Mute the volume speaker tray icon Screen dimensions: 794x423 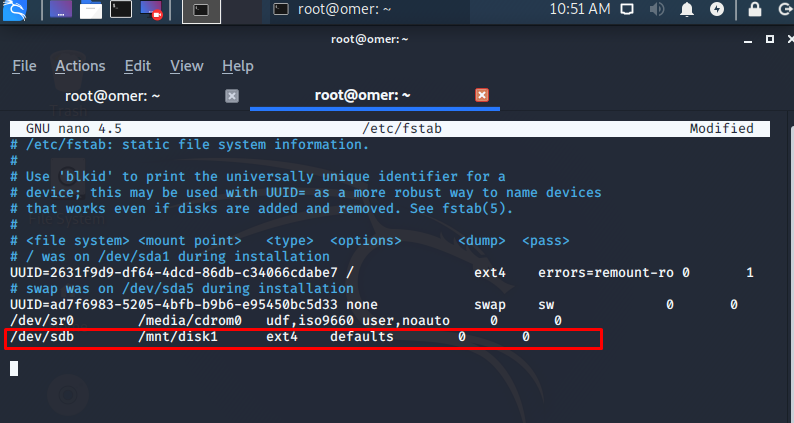[657, 9]
